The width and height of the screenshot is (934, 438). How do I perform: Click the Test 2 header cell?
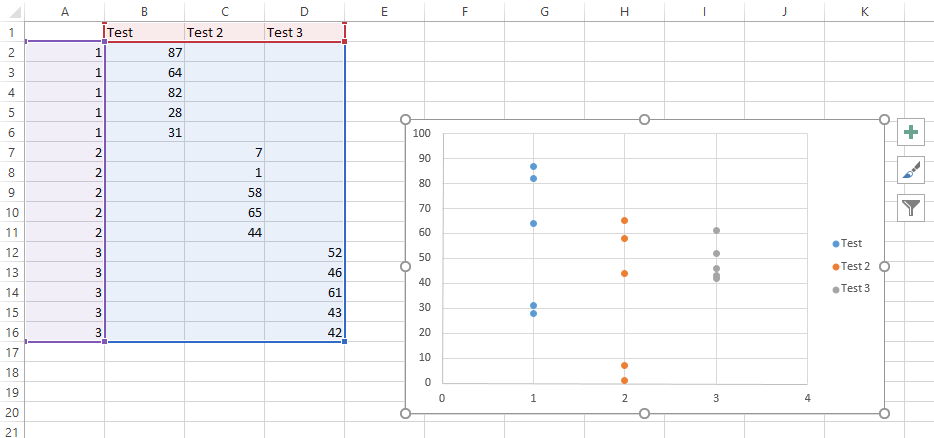pyautogui.click(x=225, y=32)
